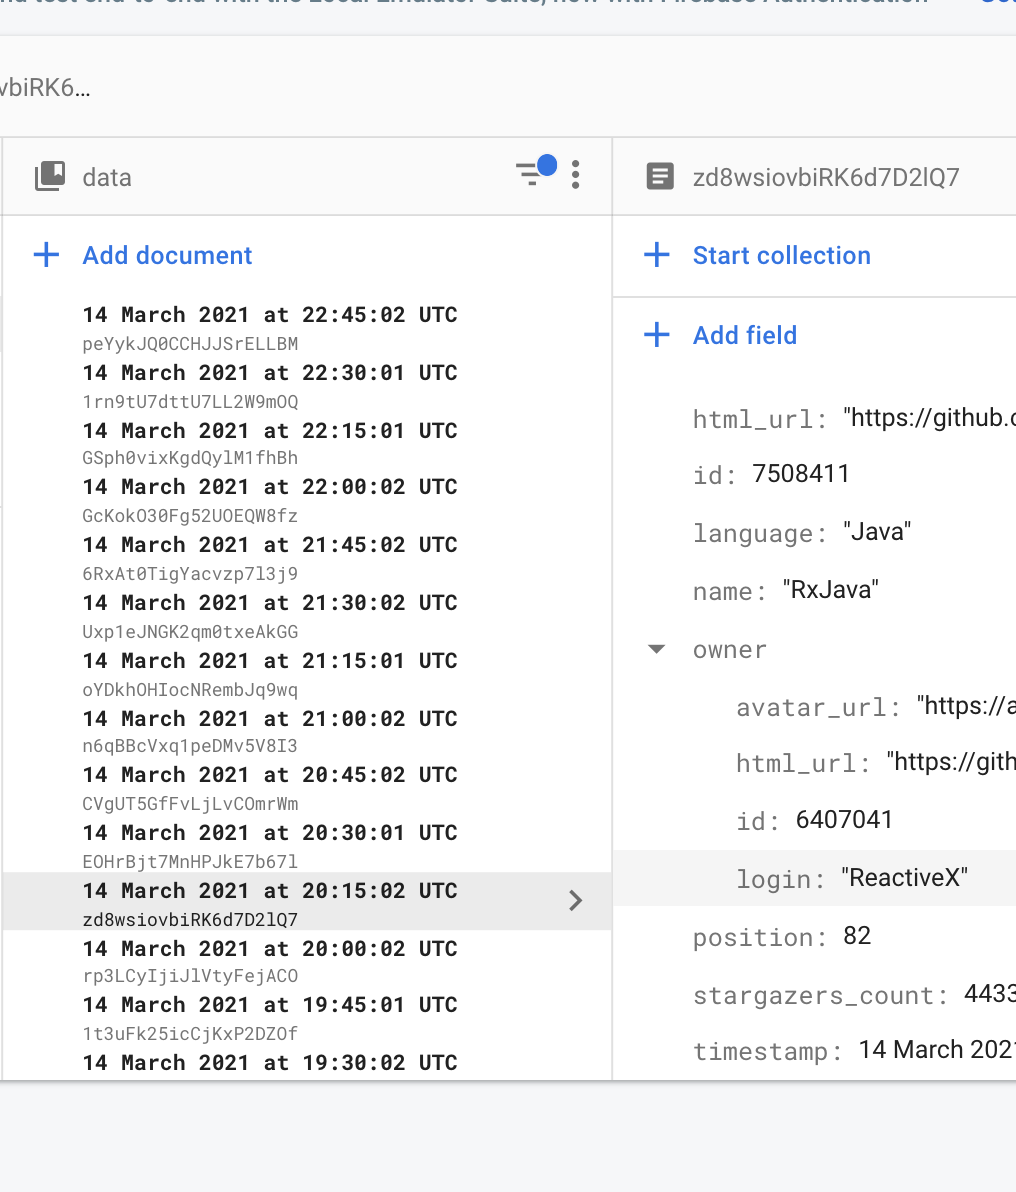Click Add document
The width and height of the screenshot is (1016, 1192).
[167, 255]
